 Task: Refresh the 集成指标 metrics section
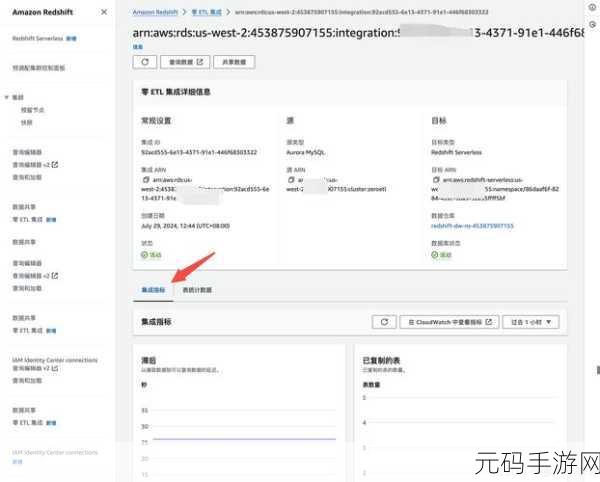[384, 322]
